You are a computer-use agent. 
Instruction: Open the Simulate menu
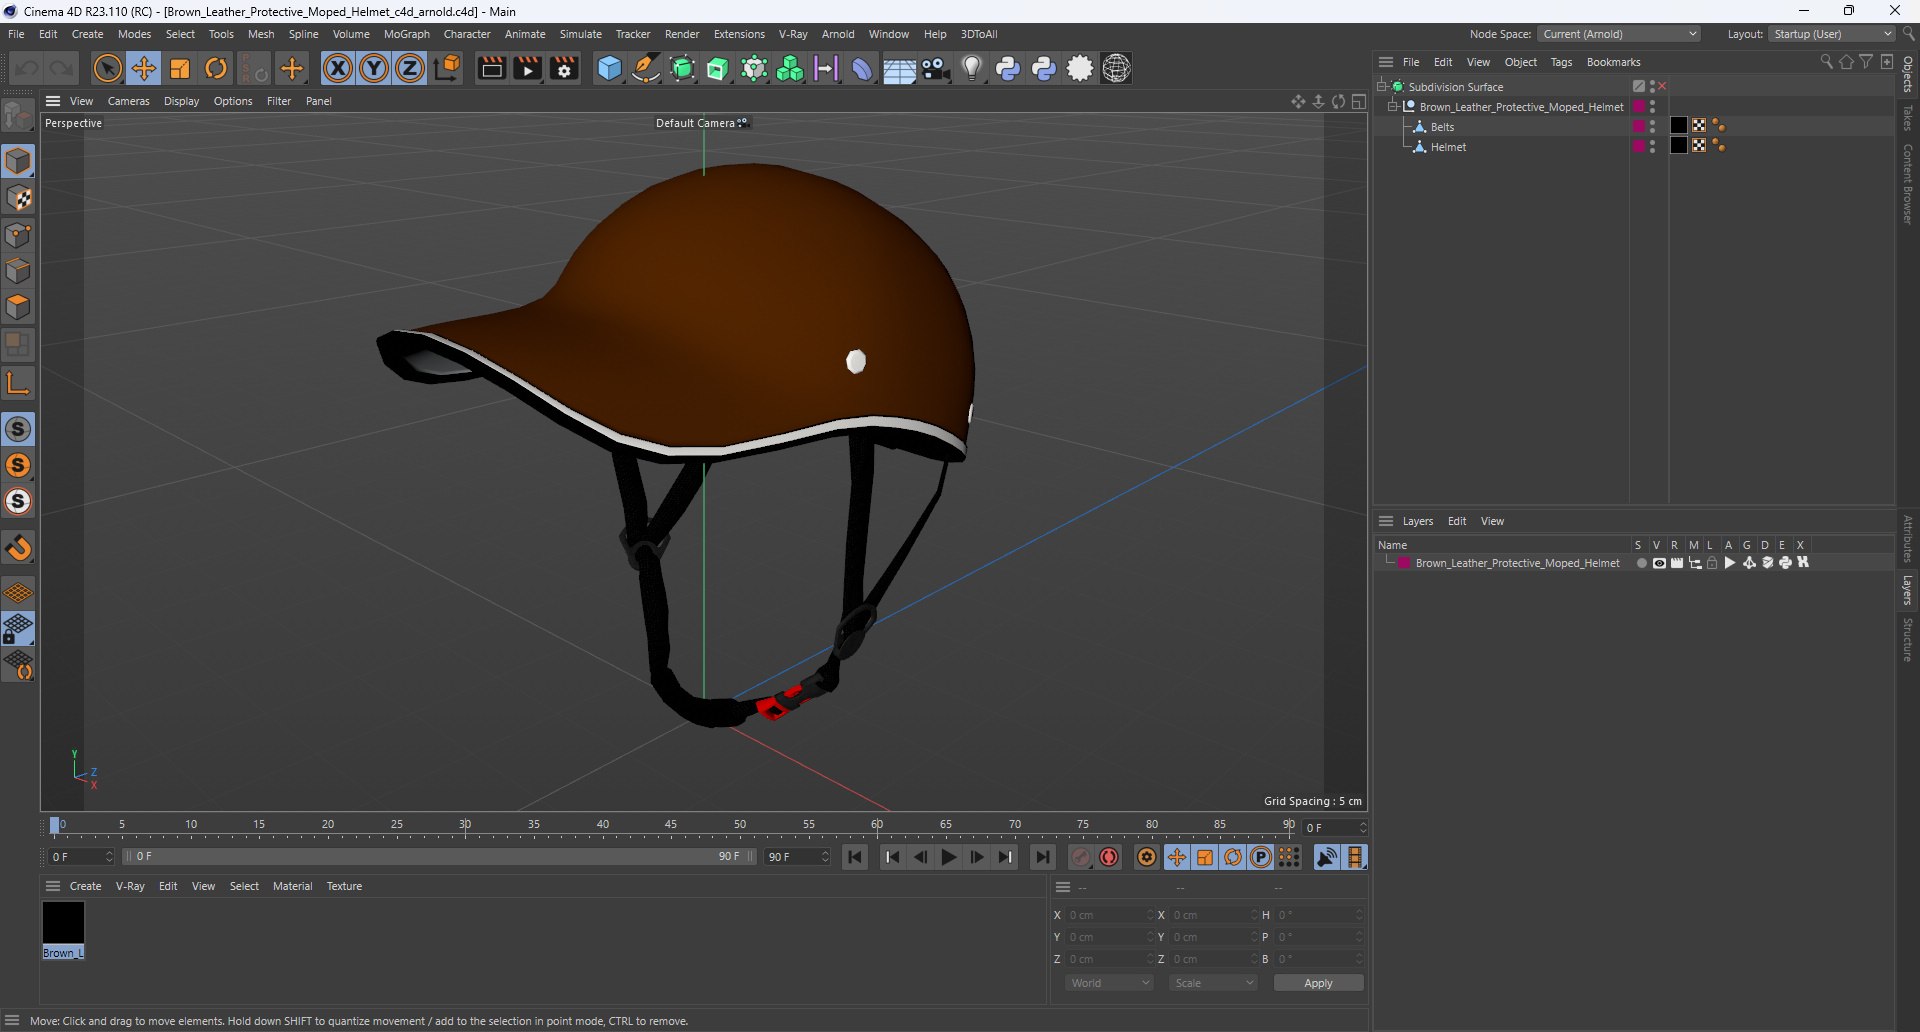point(580,34)
